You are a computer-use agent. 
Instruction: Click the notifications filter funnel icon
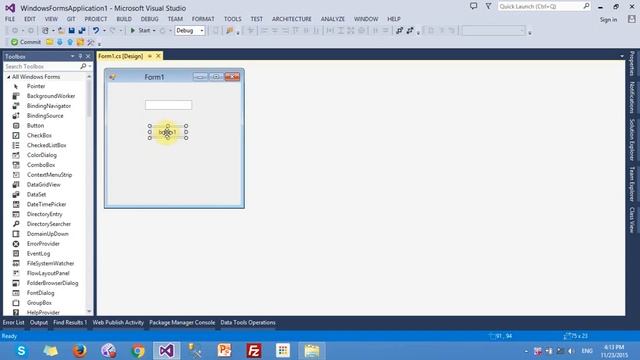pos(488,6)
